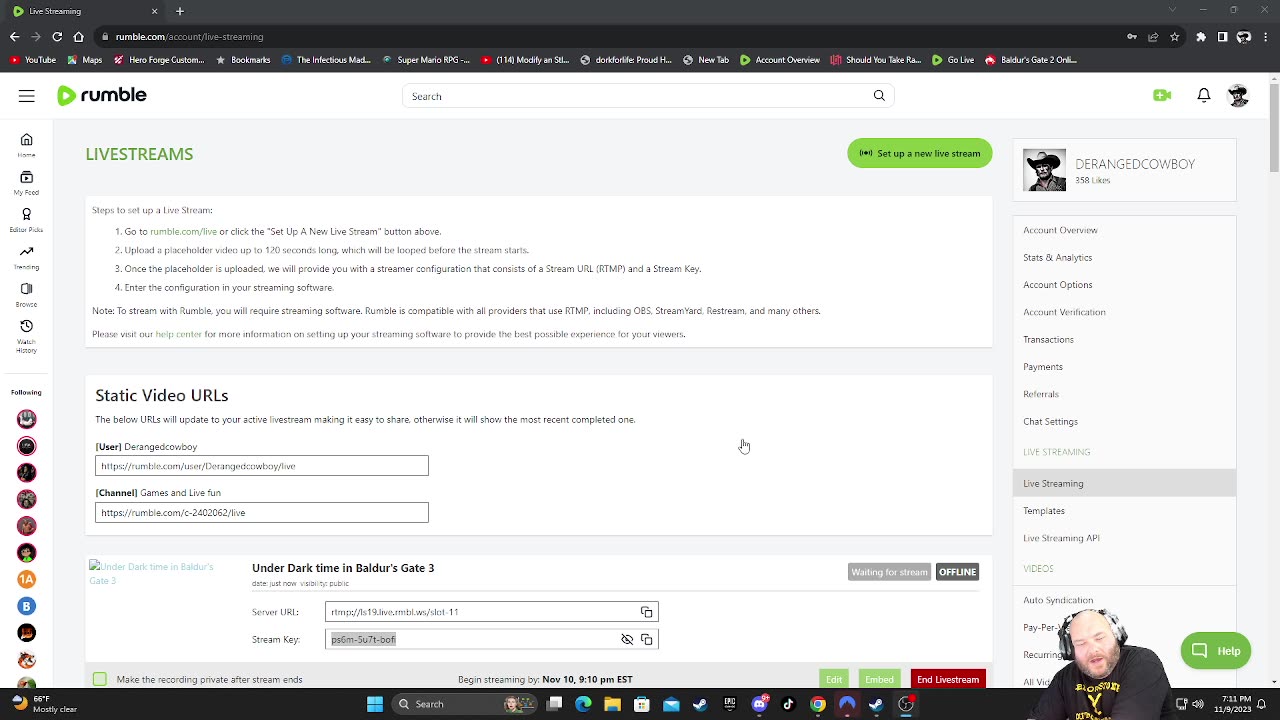Click the page vertical scrollbar
Image resolution: width=1280 pixels, height=720 pixels.
pyautogui.click(x=1273, y=130)
